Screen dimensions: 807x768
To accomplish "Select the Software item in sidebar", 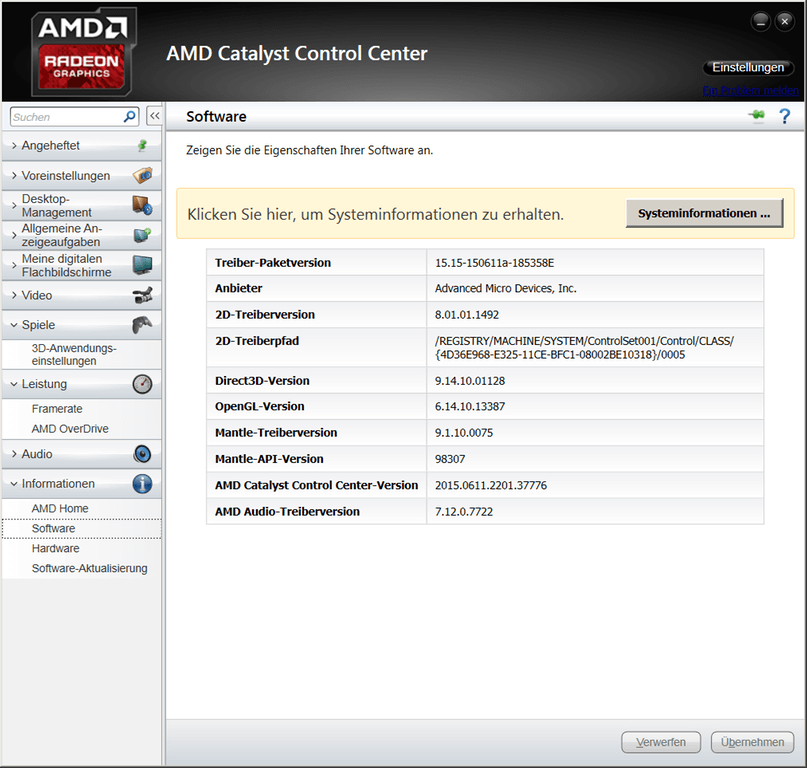I will click(x=81, y=529).
